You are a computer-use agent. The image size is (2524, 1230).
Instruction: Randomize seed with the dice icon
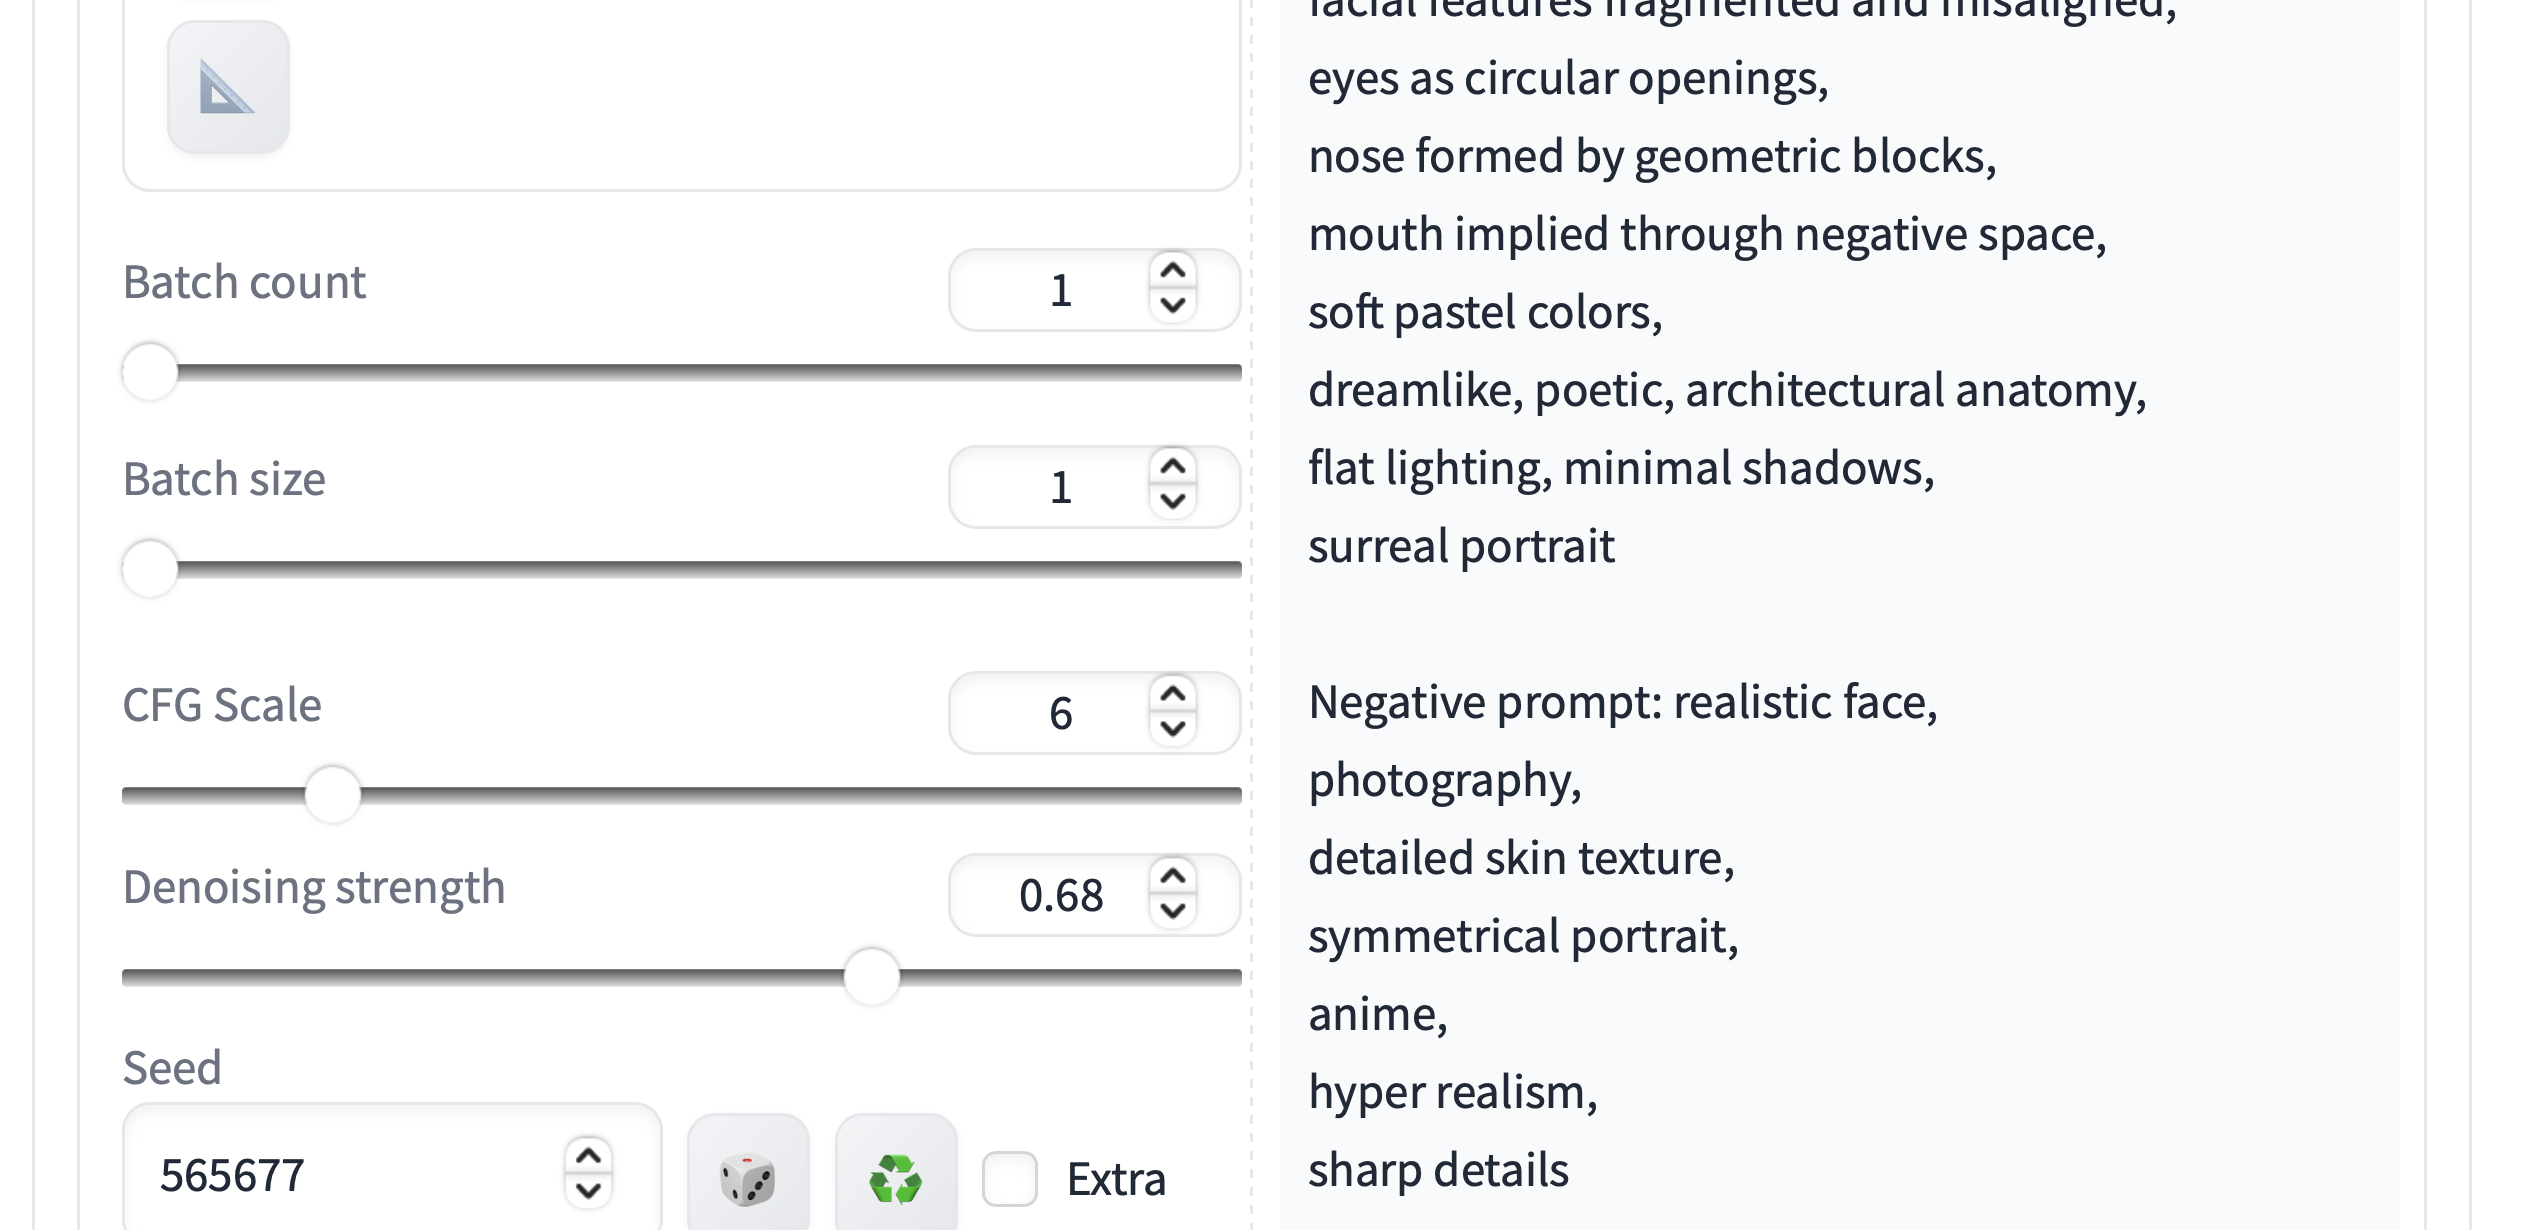748,1178
